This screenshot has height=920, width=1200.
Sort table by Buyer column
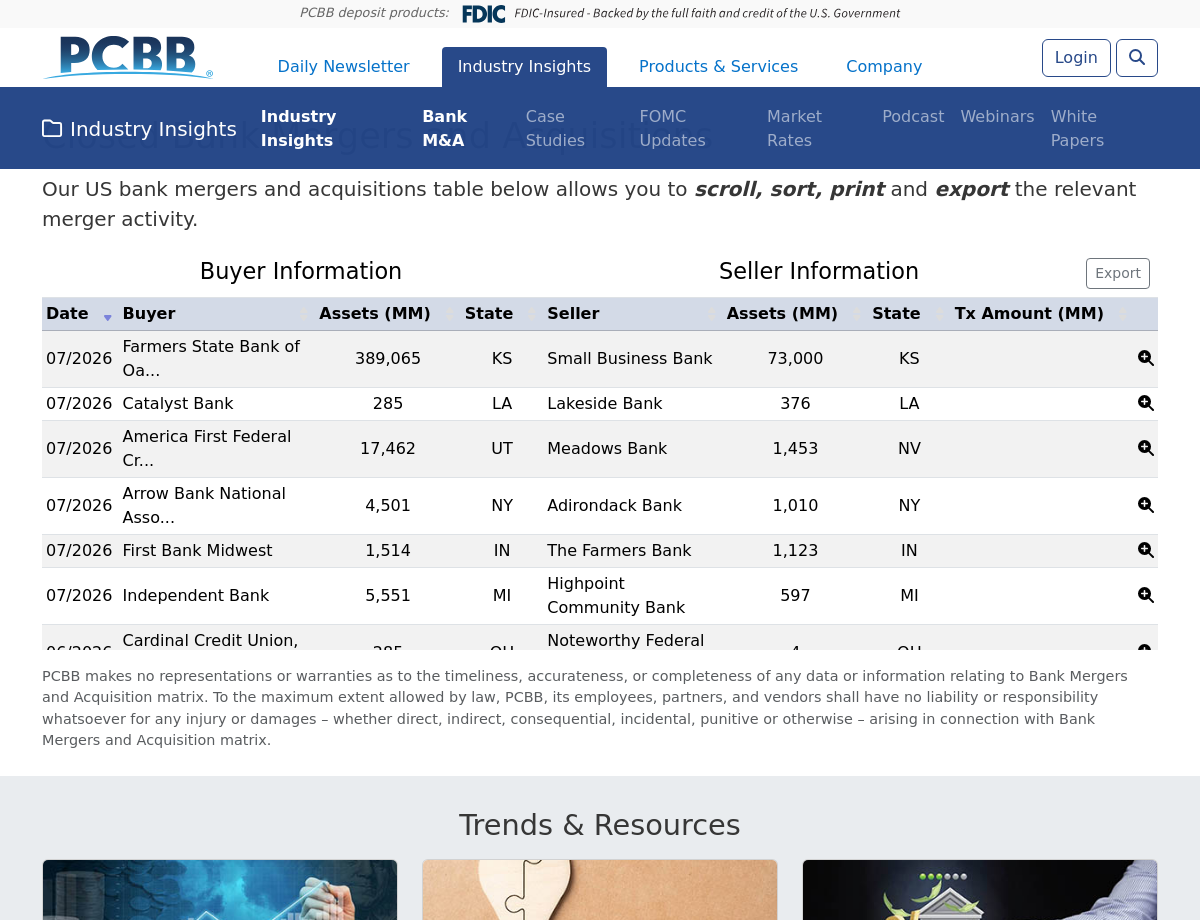(x=216, y=313)
